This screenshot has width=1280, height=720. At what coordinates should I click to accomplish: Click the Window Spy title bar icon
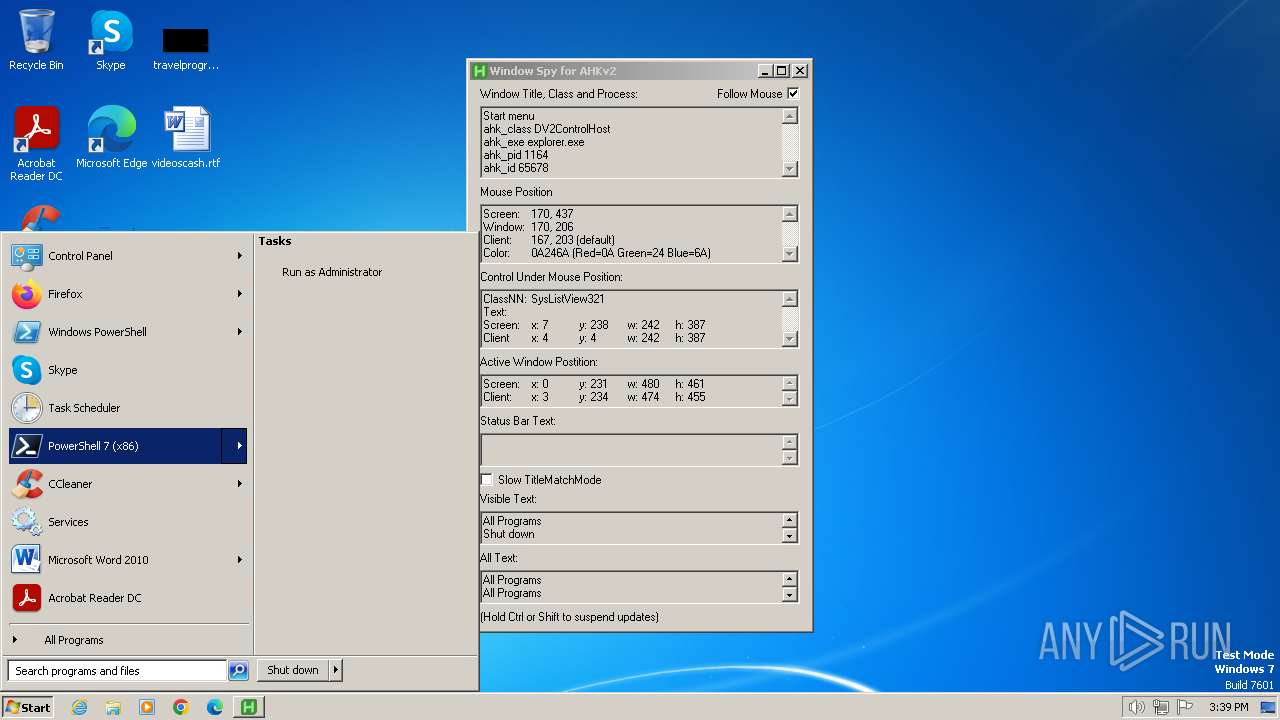[x=479, y=71]
